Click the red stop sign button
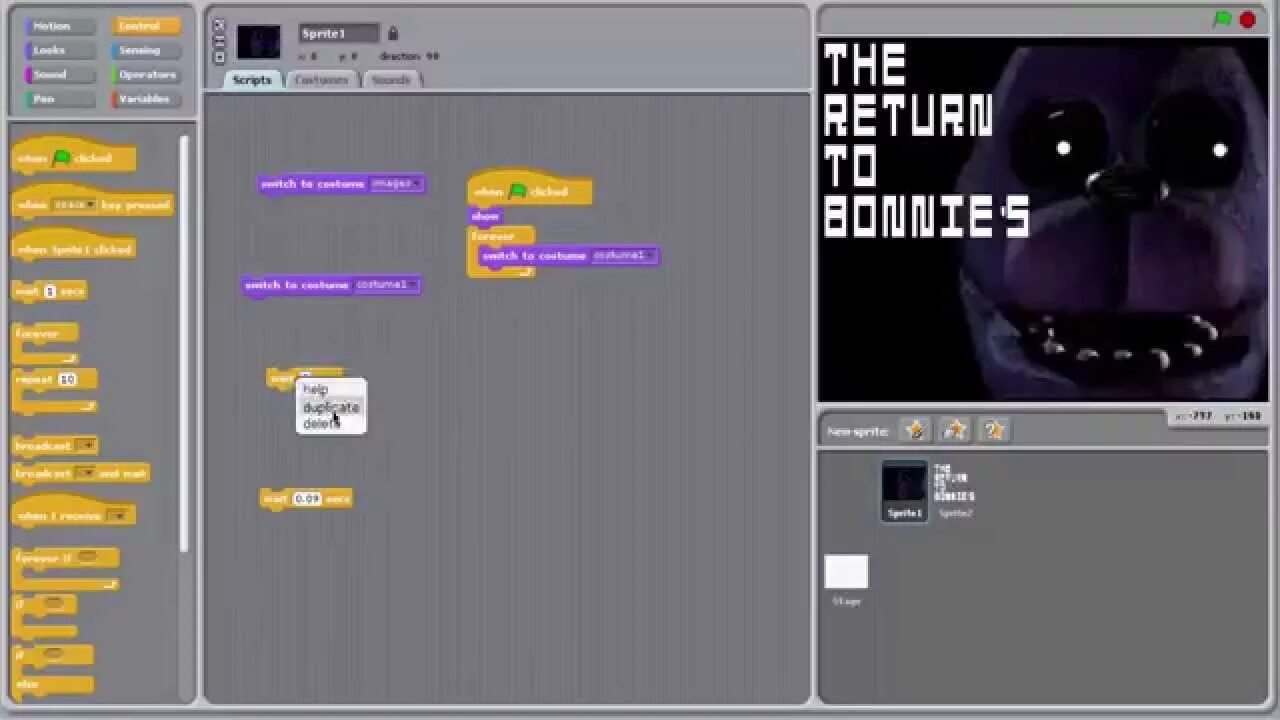Image resolution: width=1280 pixels, height=720 pixels. [1248, 20]
